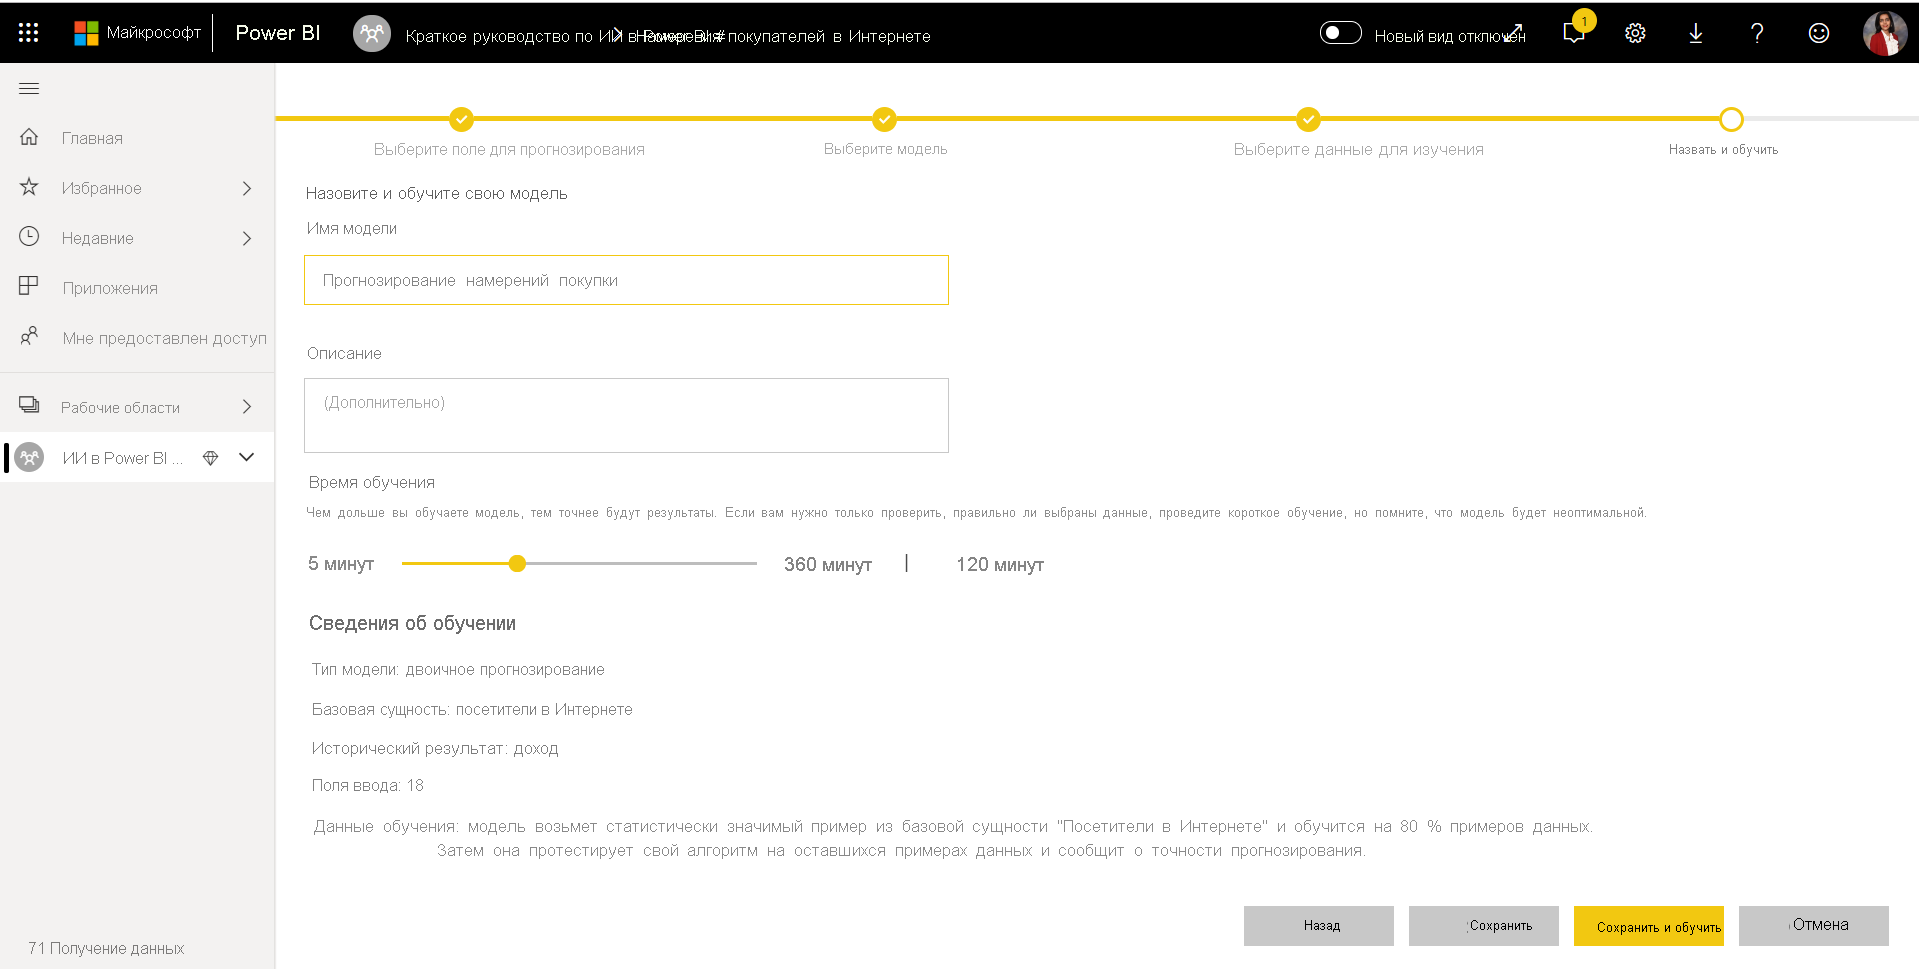
Task: Select the ИИ в Power BI workspace
Action: pos(122,458)
